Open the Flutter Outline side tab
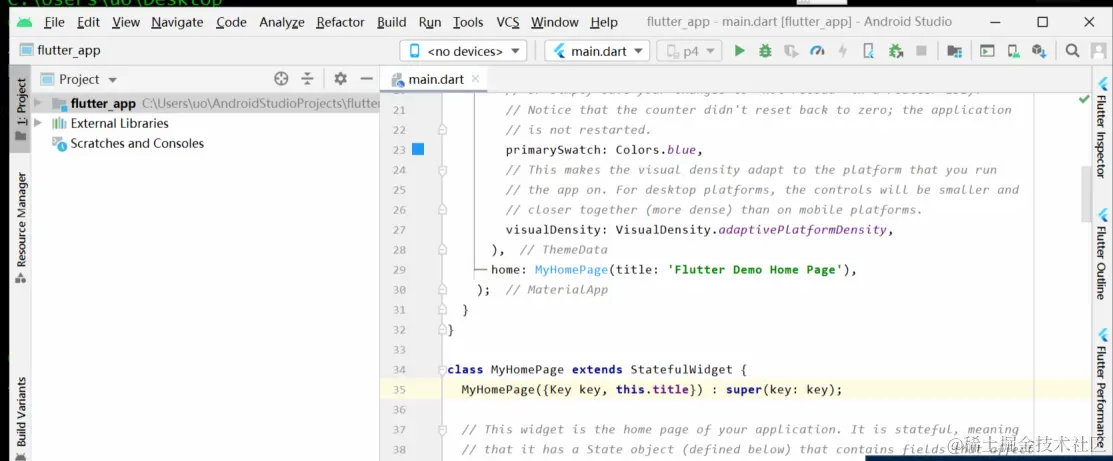The width and height of the screenshot is (1113, 461). (1102, 254)
